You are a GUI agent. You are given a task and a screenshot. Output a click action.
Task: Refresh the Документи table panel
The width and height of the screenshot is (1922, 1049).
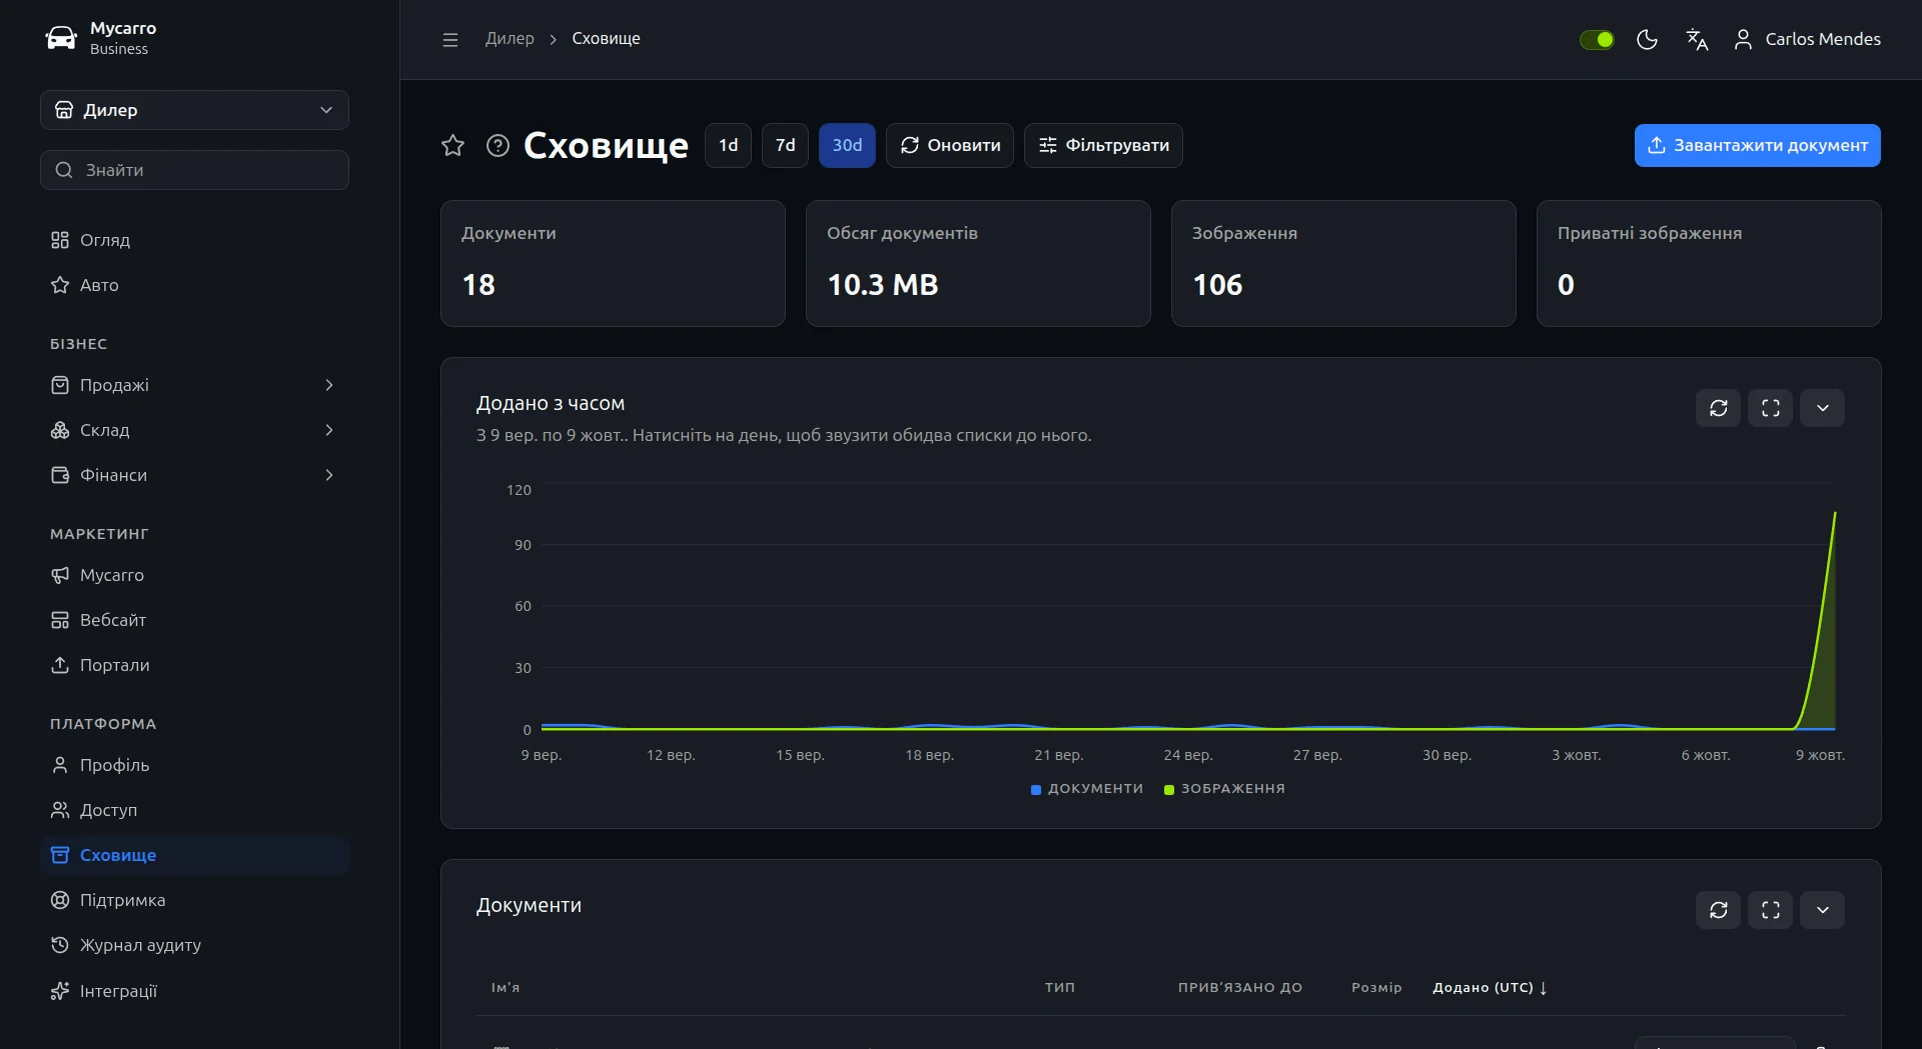click(x=1718, y=910)
